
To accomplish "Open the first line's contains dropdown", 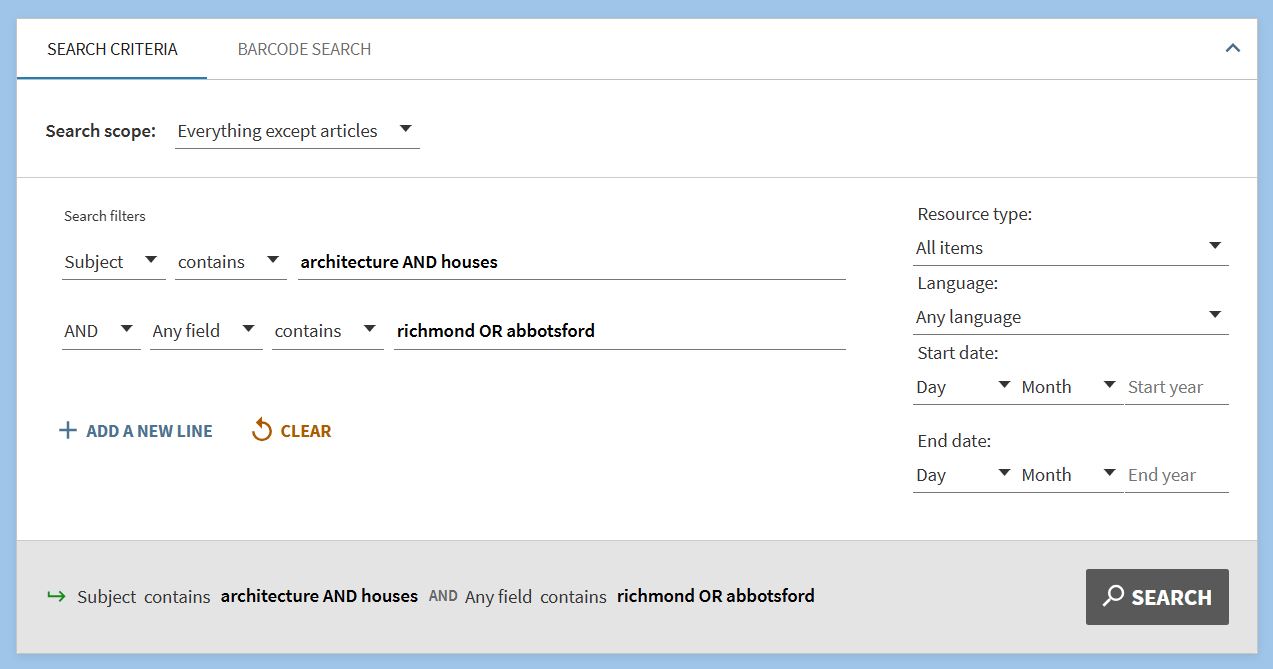I will click(229, 262).
